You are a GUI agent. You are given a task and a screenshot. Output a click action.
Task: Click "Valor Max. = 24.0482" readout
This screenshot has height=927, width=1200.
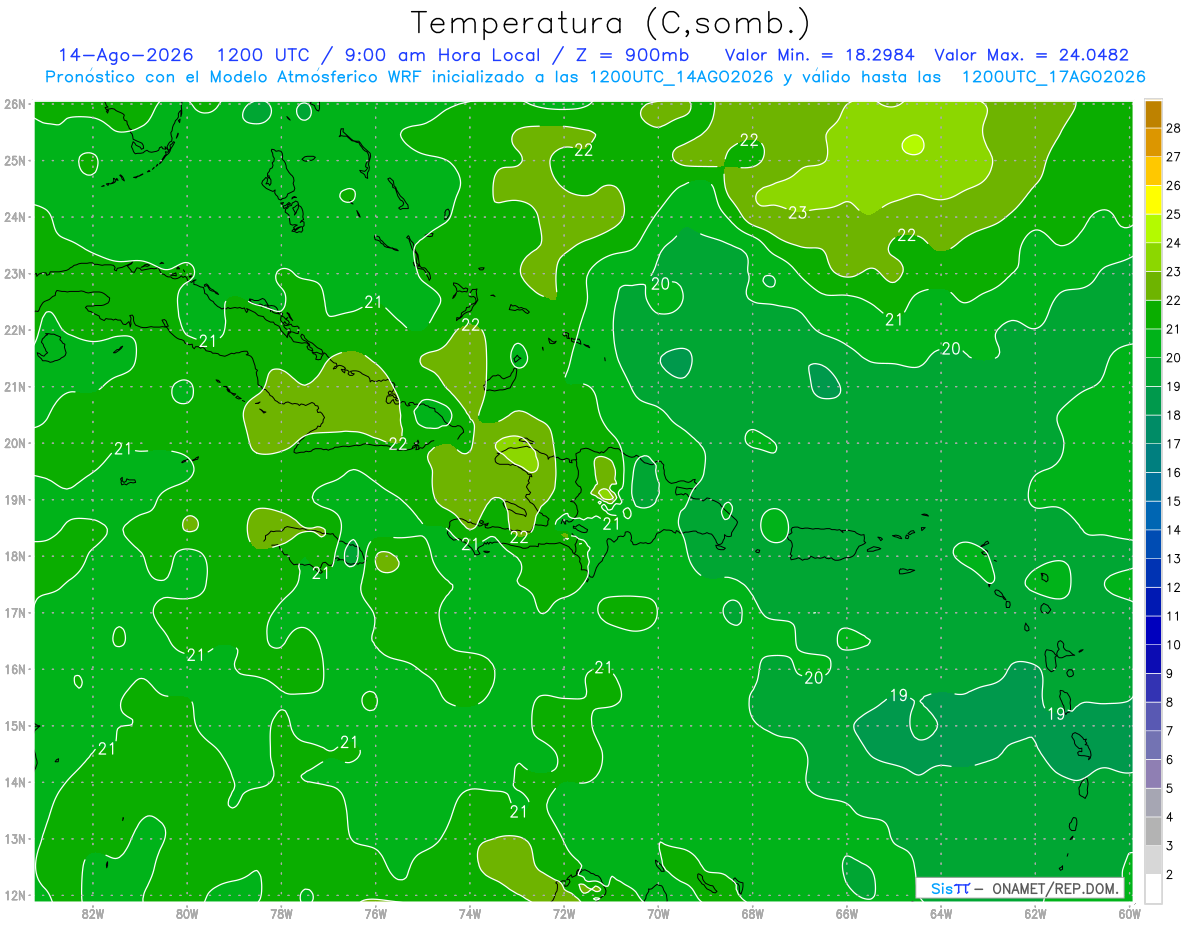coord(1031,55)
